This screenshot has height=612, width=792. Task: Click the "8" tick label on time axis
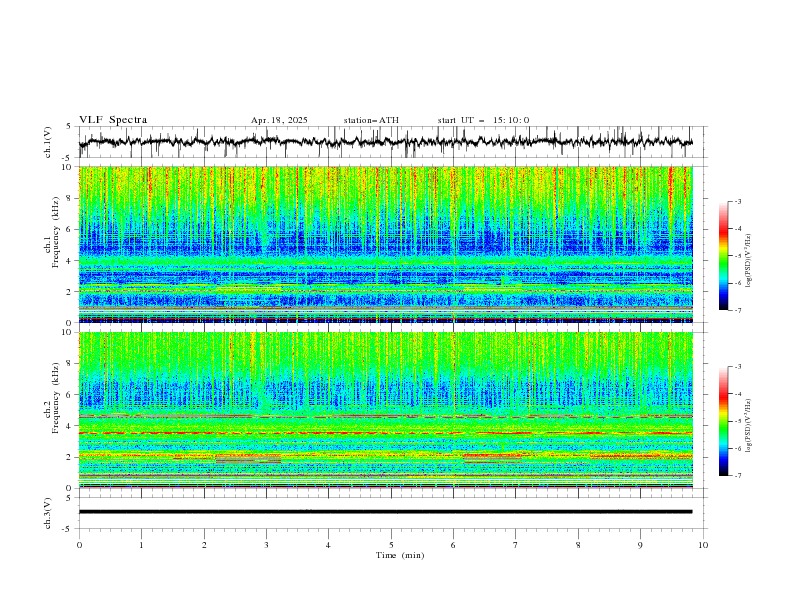click(578, 545)
